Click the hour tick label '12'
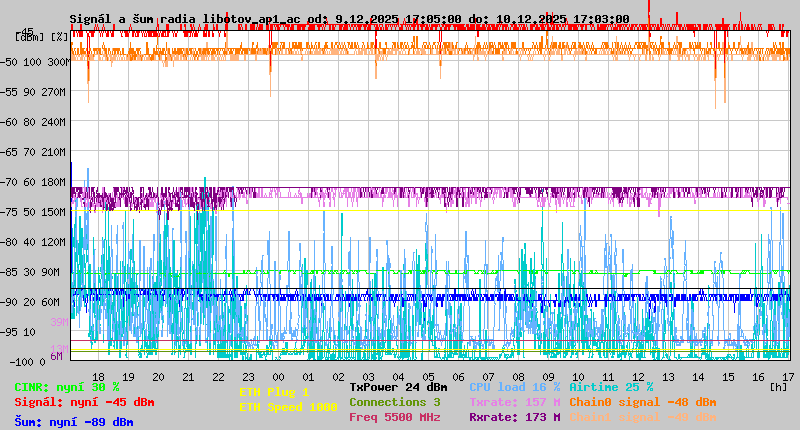This screenshot has width=800, height=430. (x=638, y=377)
